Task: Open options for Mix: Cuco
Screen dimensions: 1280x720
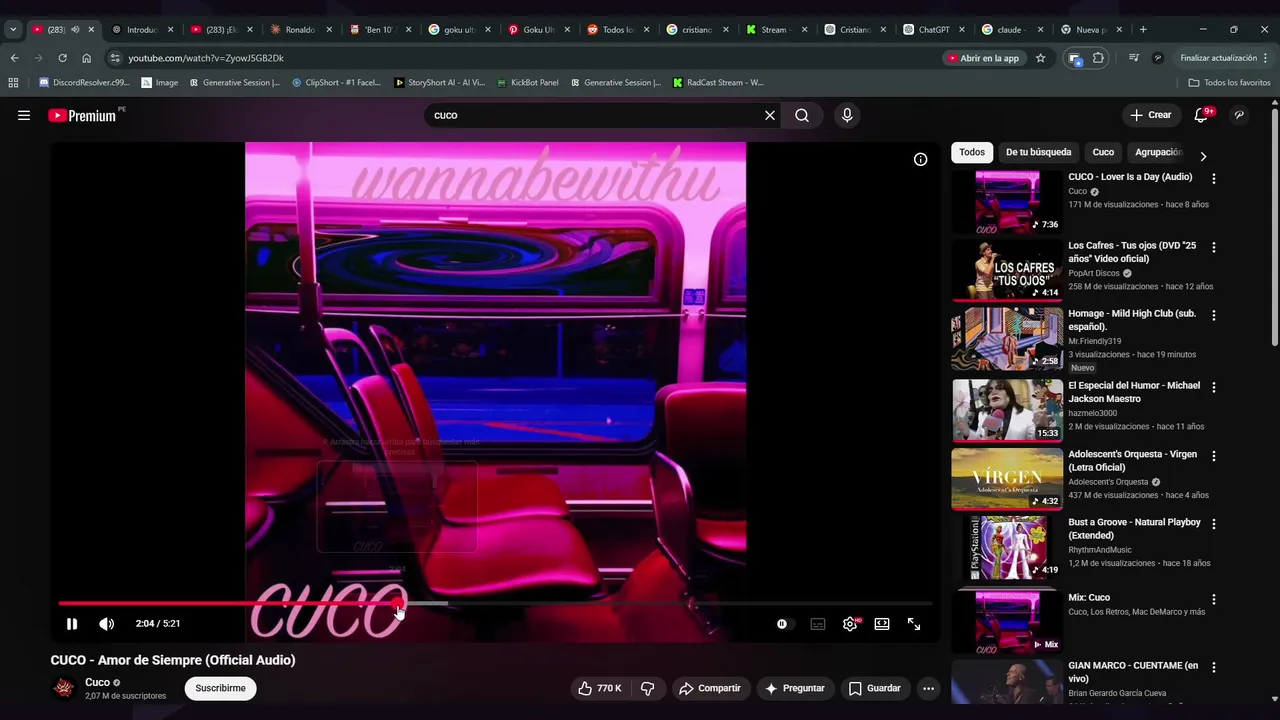Action: click(x=1214, y=600)
